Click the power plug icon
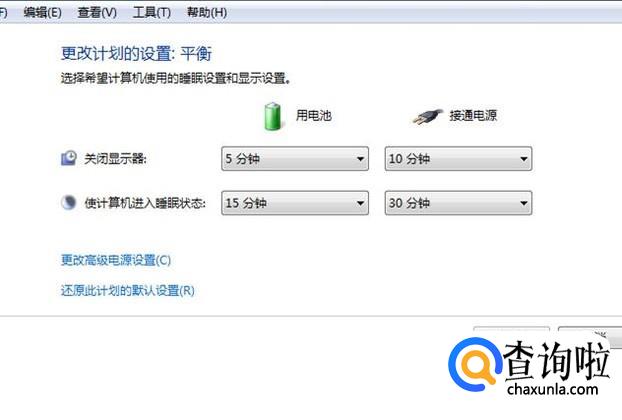The width and height of the screenshot is (622, 420). pos(427,117)
